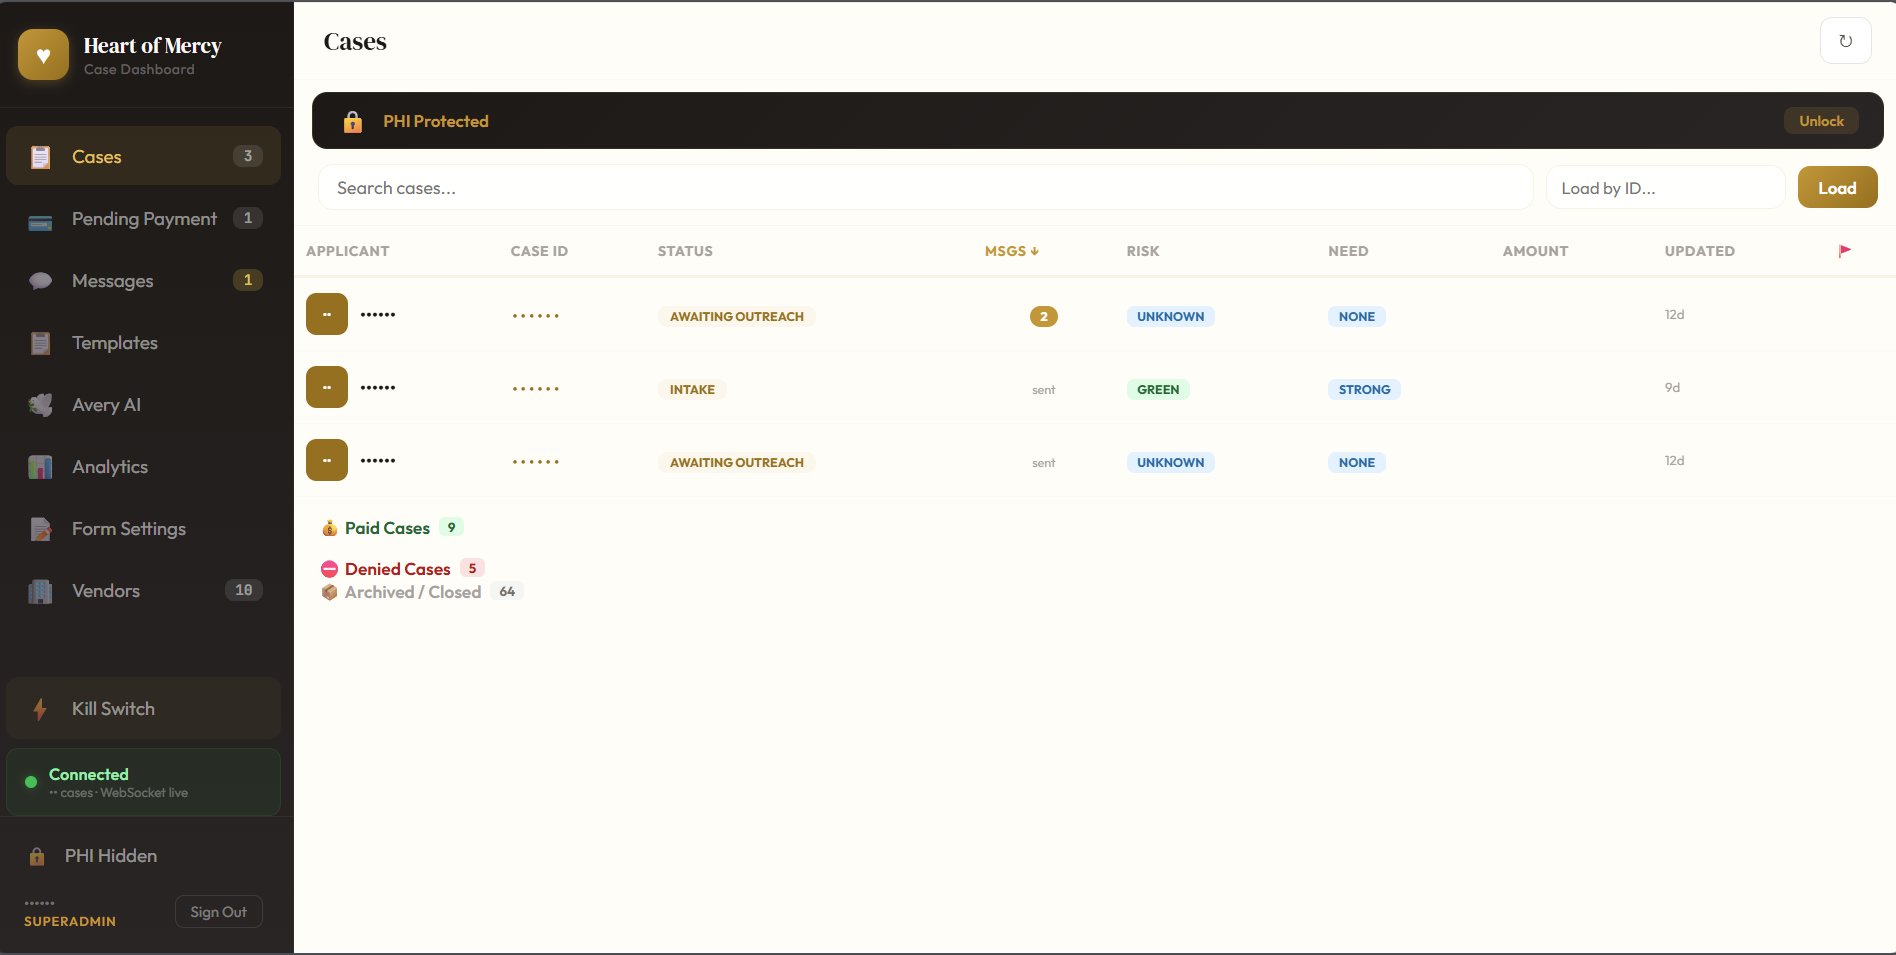Click the Kill Switch lightning icon
This screenshot has width=1896, height=955.
click(x=40, y=709)
